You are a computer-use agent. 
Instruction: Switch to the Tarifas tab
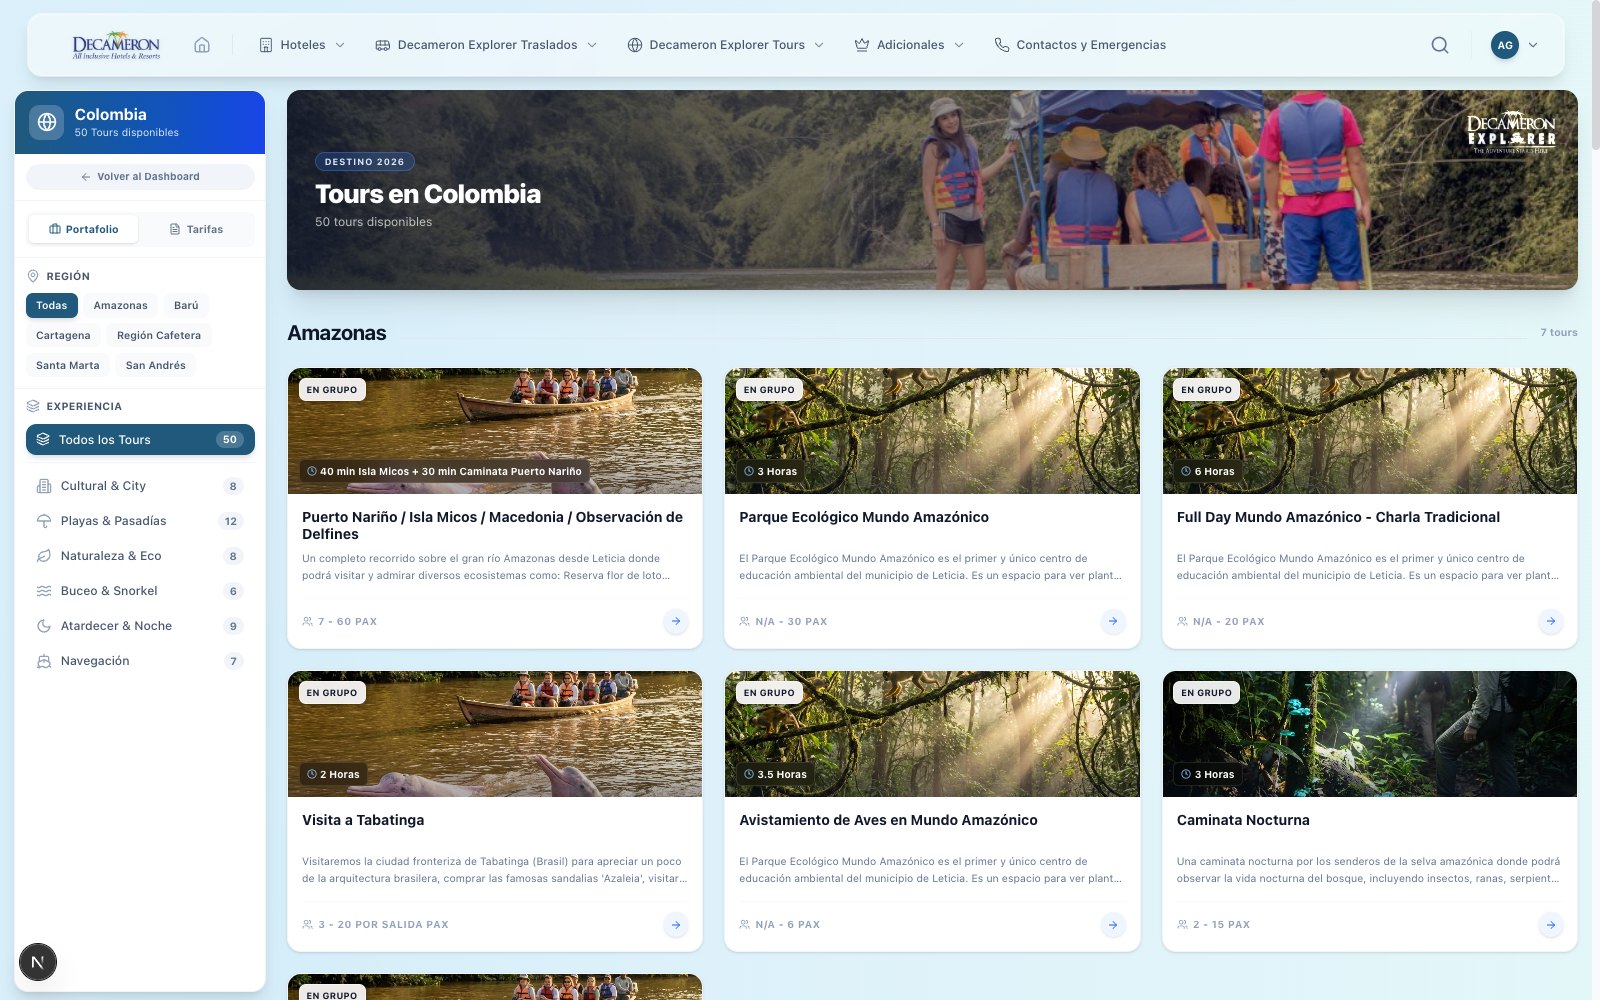196,229
